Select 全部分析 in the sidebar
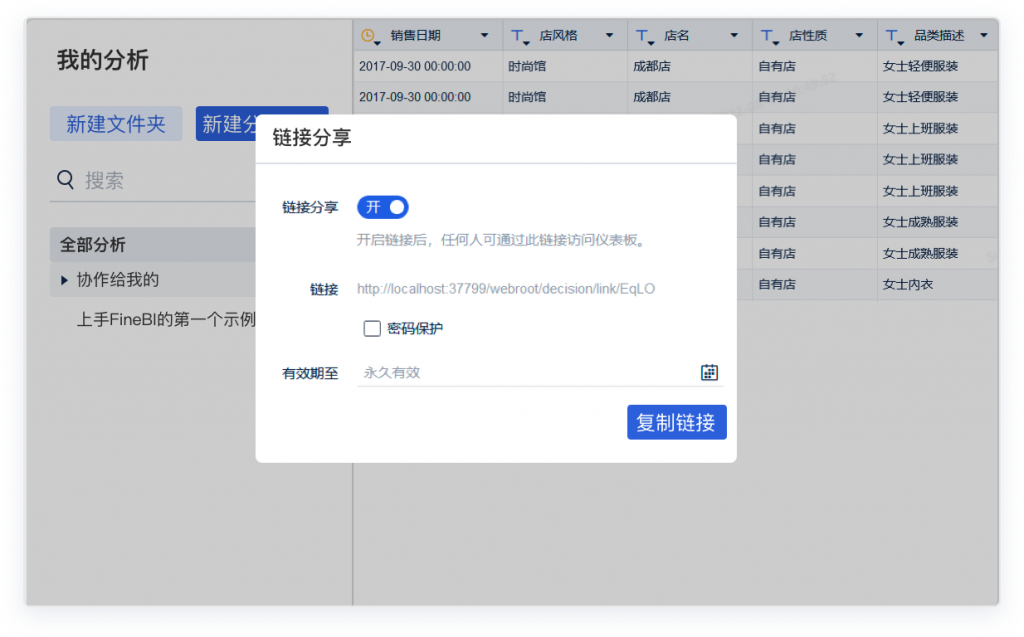 click(153, 245)
